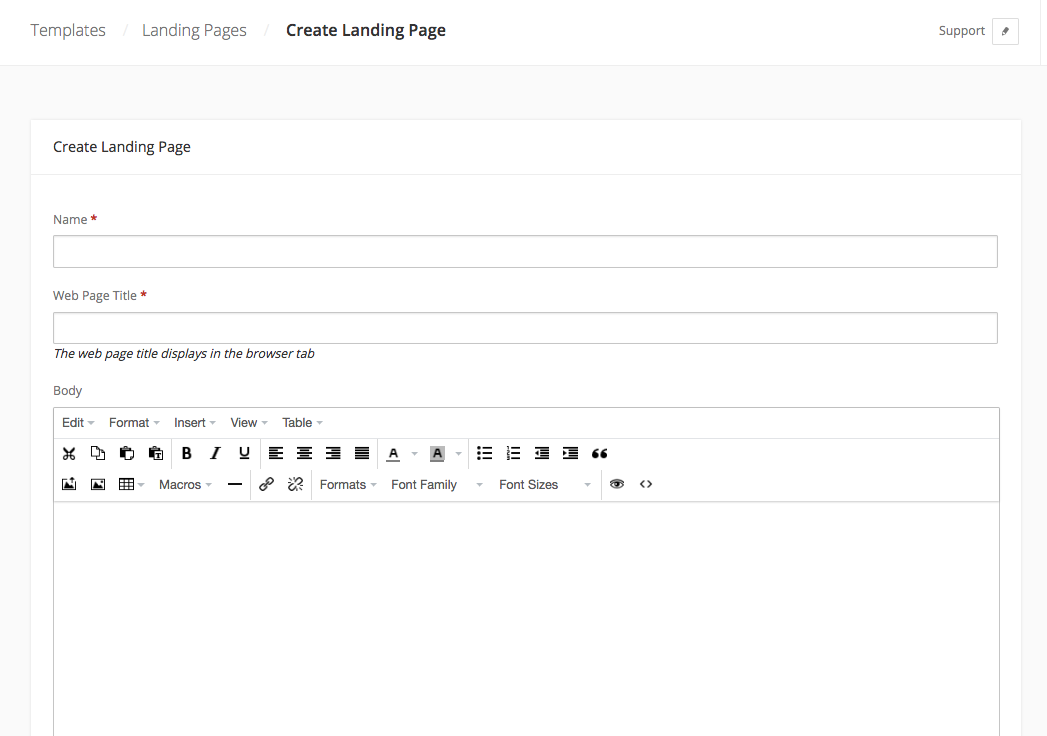This screenshot has width=1047, height=736.
Task: Open the source code view
Action: click(x=645, y=484)
